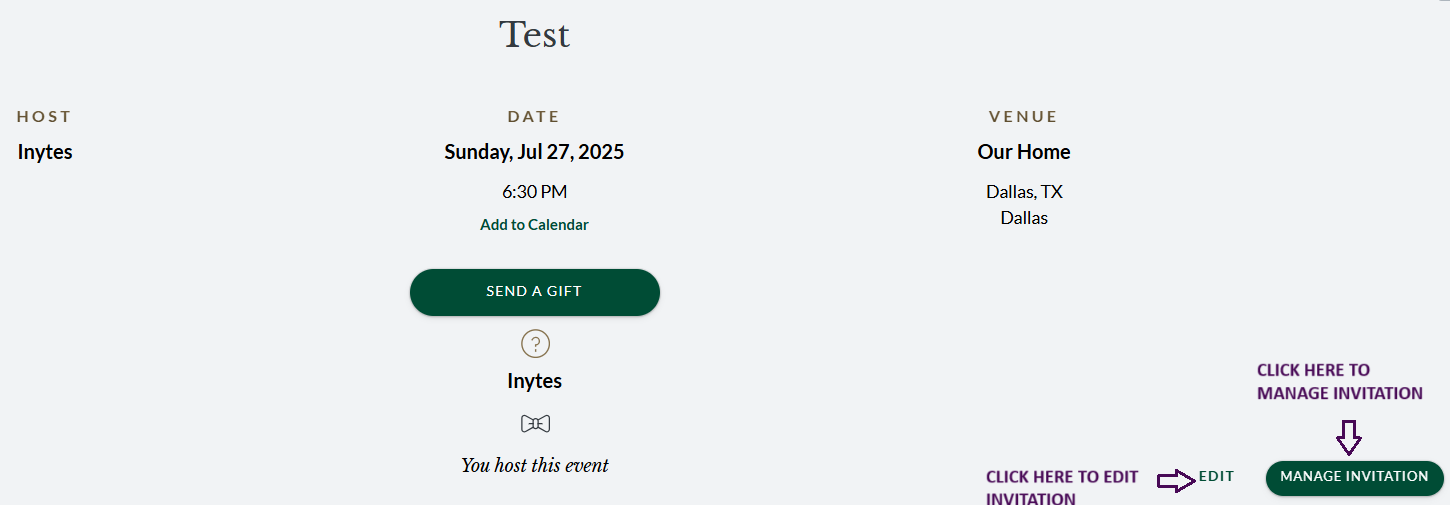Click the Our Home venue name
Viewport: 1450px width, 505px height.
1023,152
